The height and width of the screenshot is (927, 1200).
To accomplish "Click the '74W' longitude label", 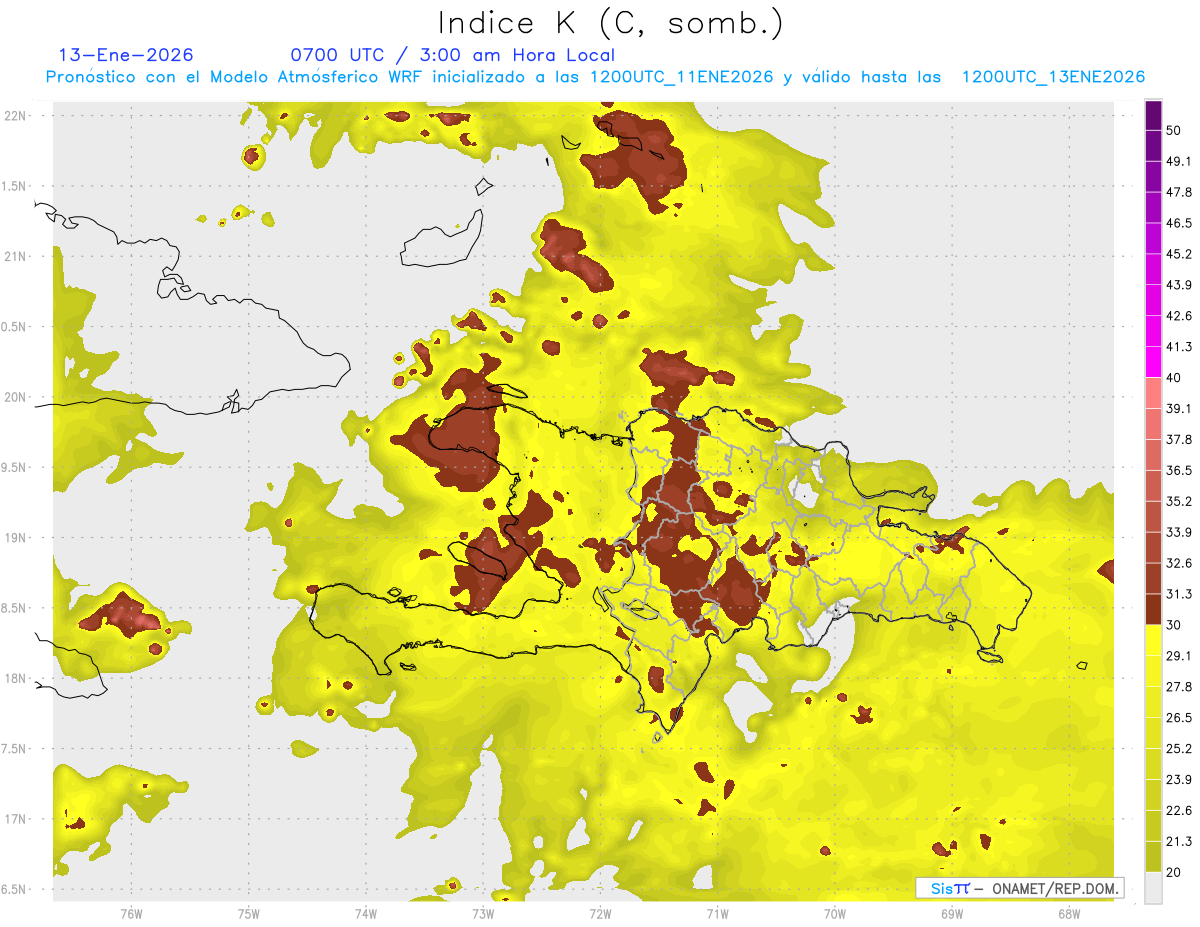I will [366, 914].
